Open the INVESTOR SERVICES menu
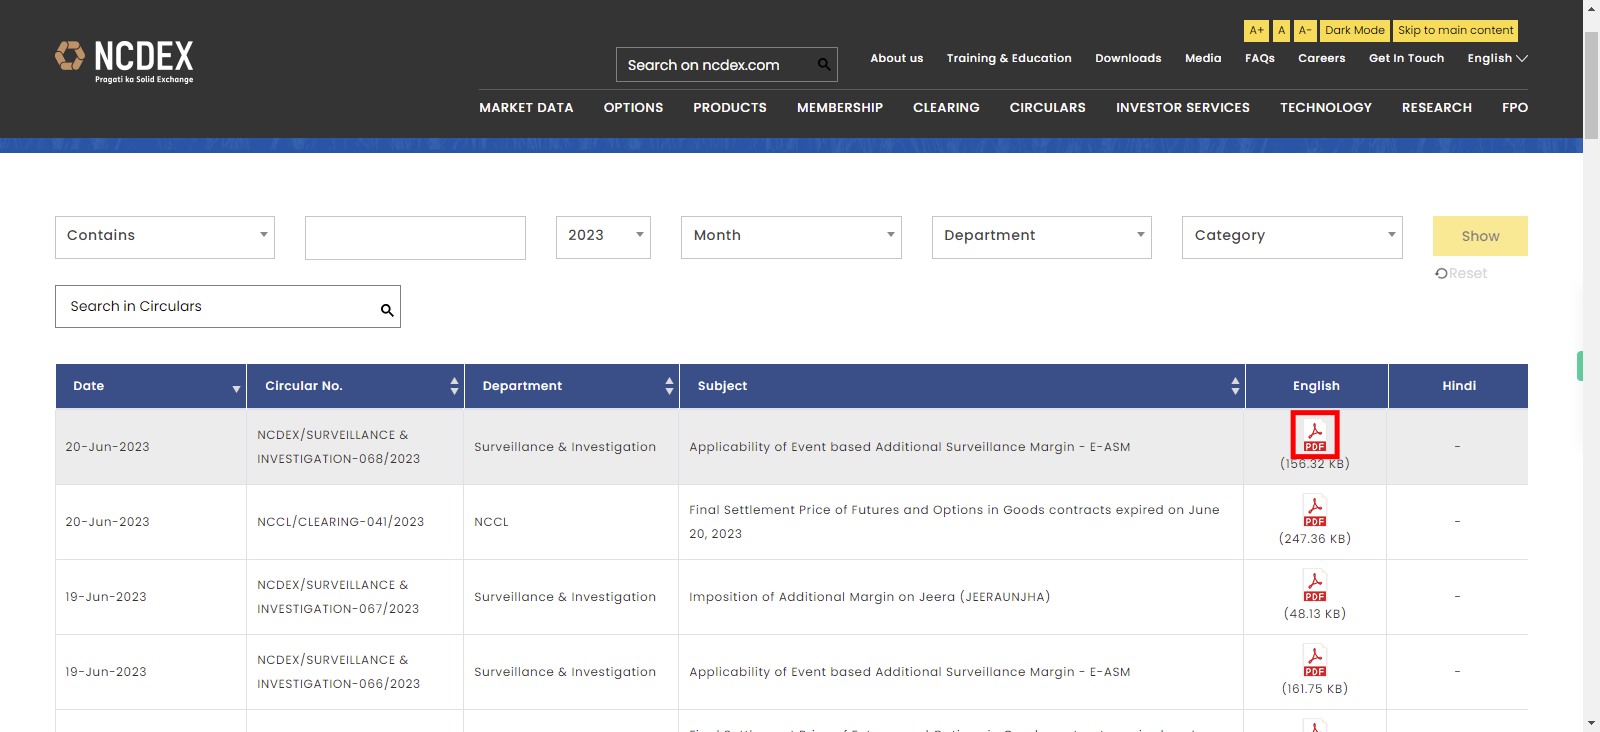 pos(1183,108)
